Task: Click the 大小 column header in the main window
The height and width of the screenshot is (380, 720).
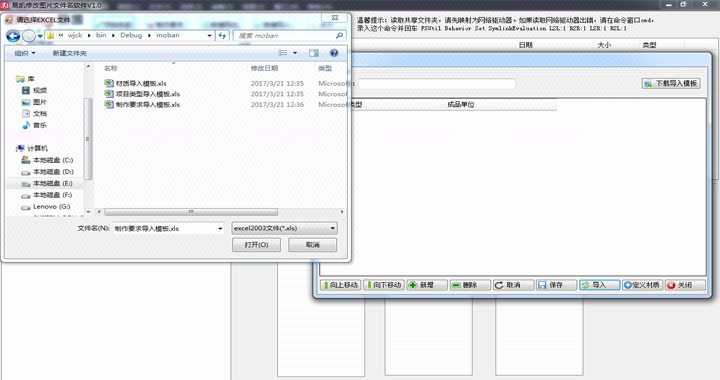Action: tap(604, 45)
